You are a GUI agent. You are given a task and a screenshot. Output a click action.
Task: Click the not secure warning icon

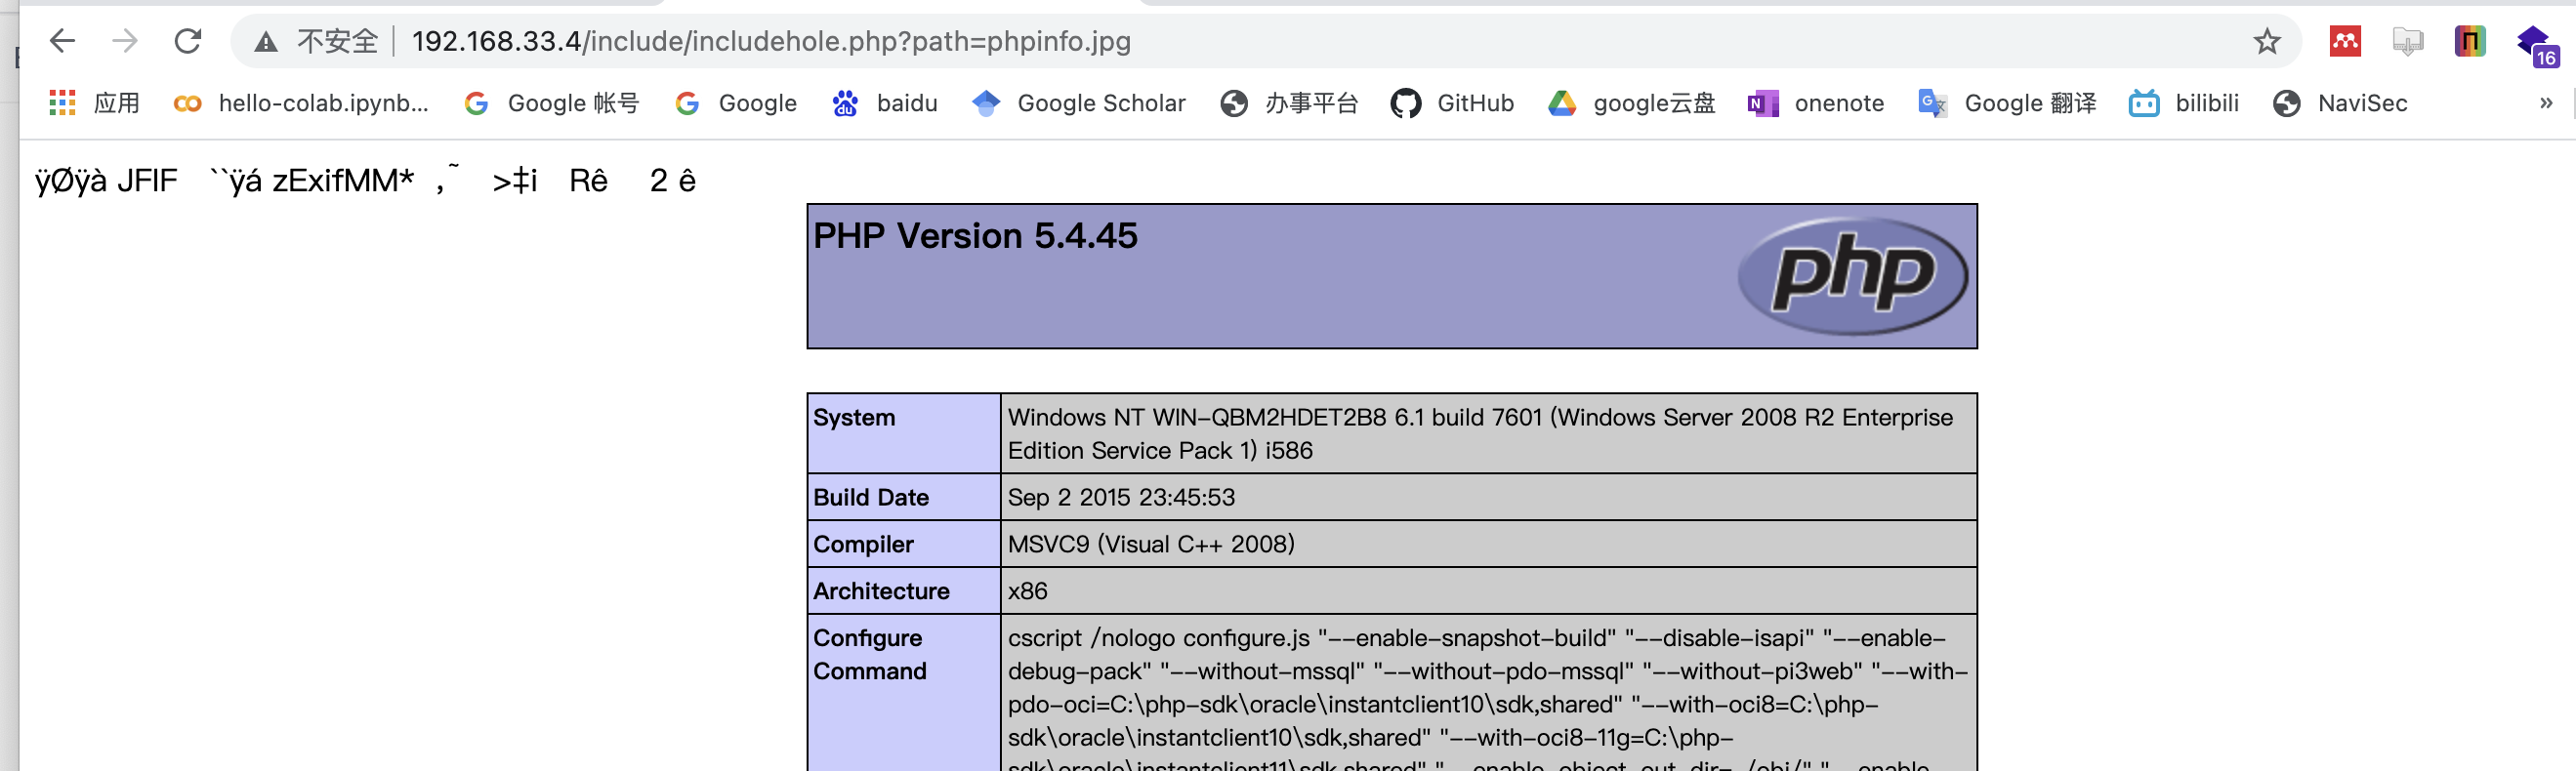(x=265, y=42)
